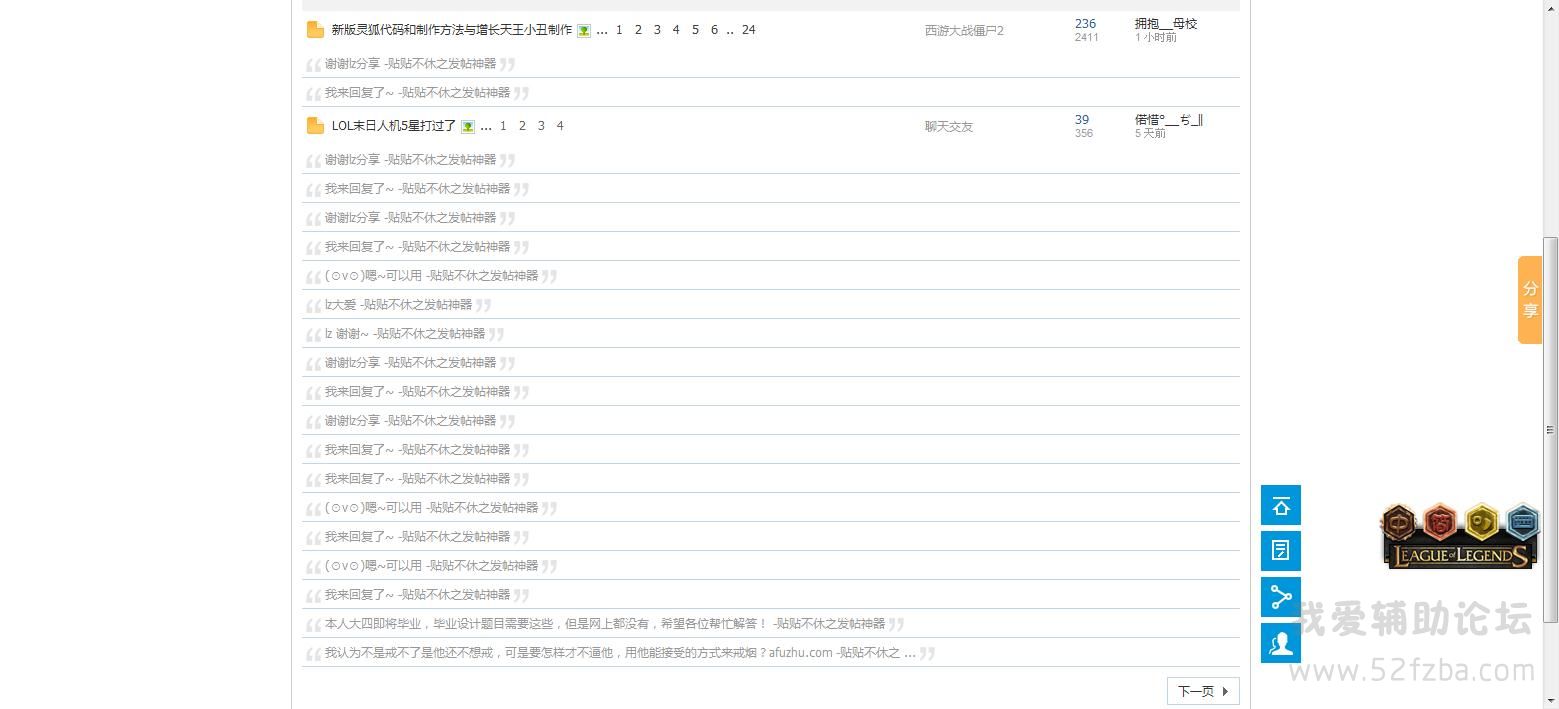
Task: Open thread LOL末日人机5星打过了
Action: tap(393, 126)
